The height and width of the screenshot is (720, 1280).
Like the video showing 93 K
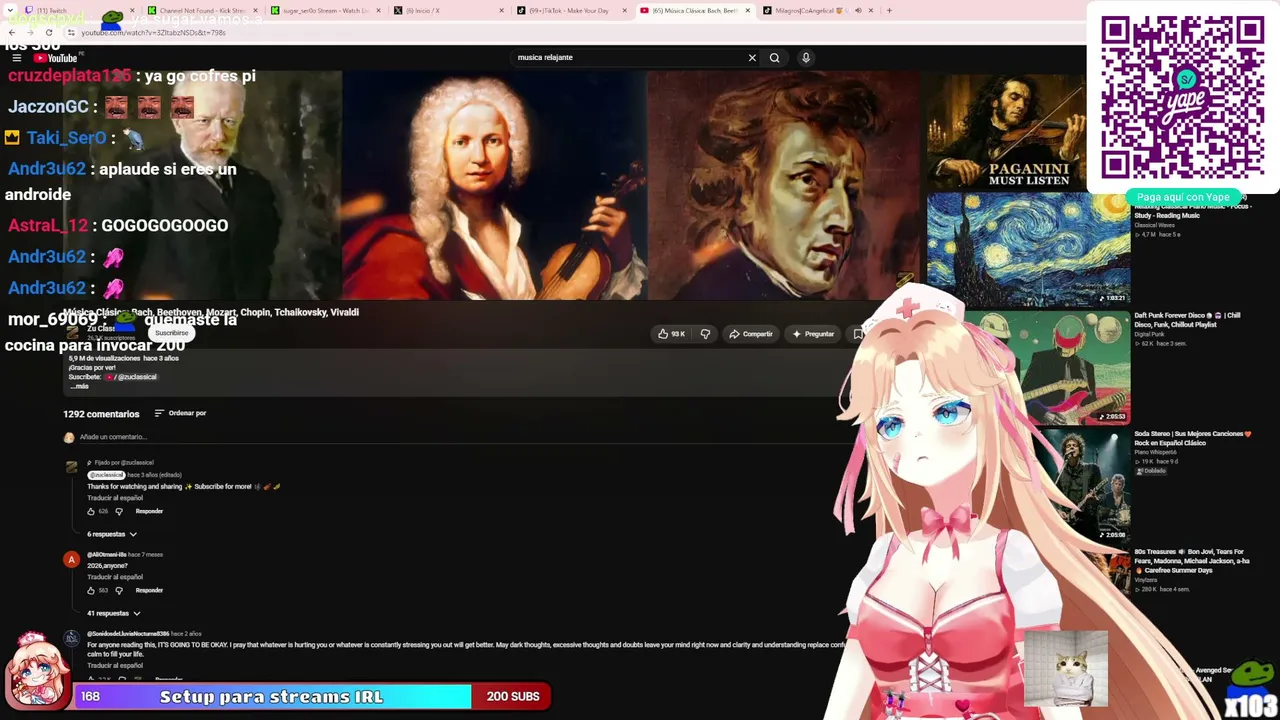point(671,334)
